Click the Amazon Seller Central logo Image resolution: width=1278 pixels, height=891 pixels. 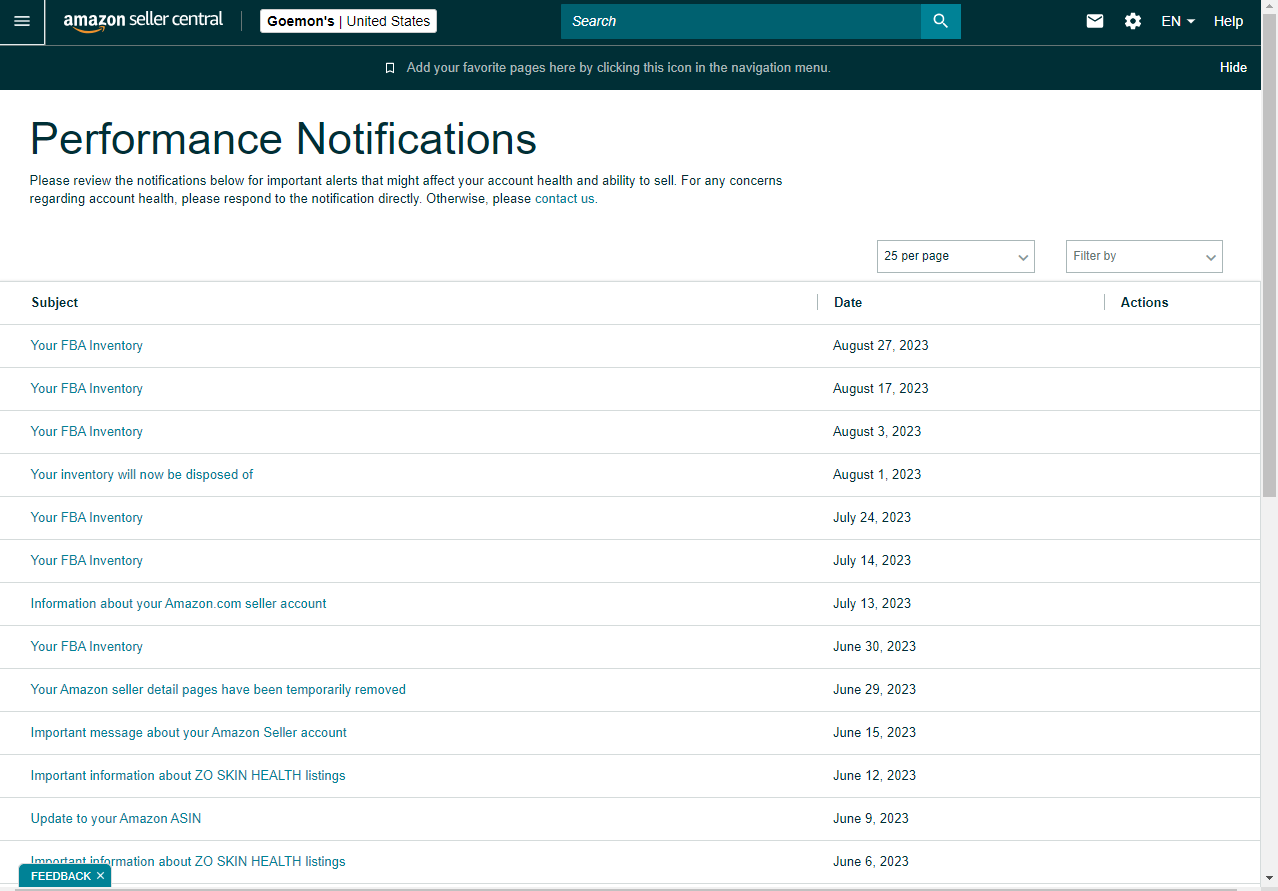coord(143,21)
